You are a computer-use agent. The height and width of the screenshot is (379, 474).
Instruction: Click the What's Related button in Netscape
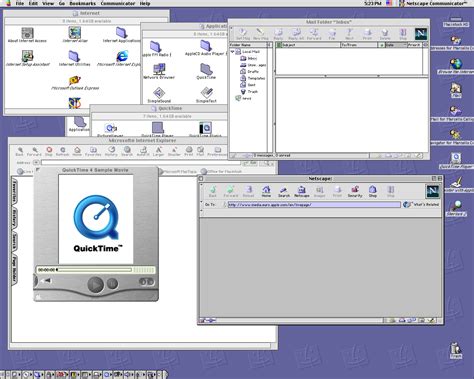pyautogui.click(x=421, y=204)
